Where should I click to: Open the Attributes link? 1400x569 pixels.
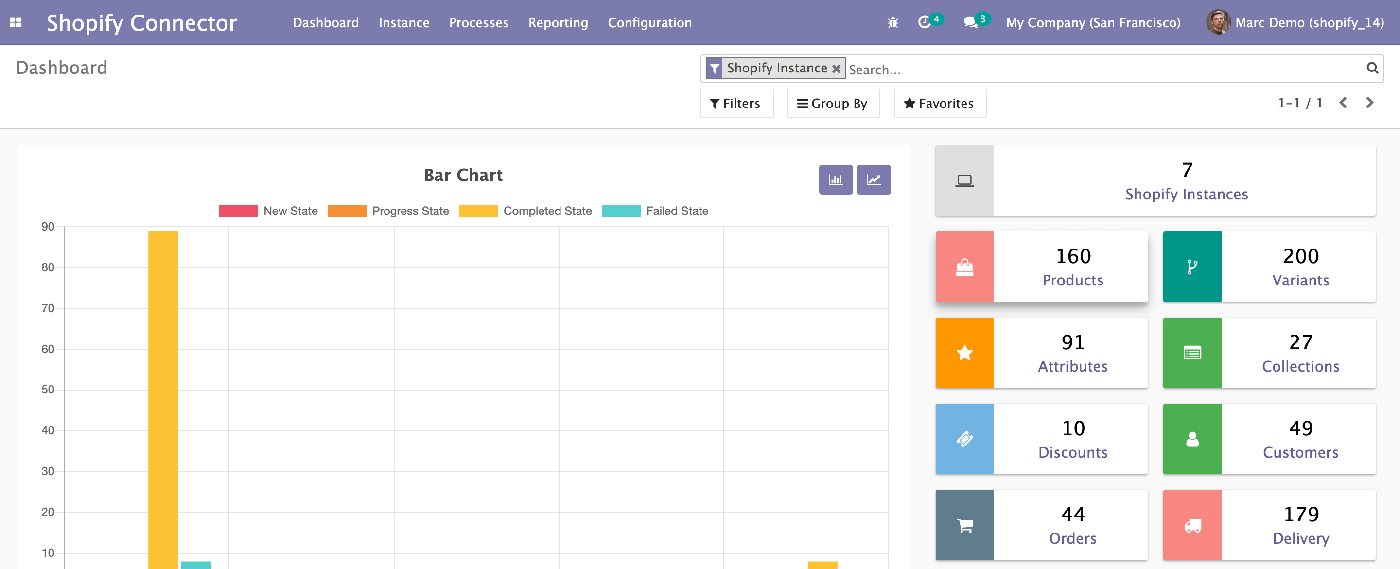(1073, 366)
